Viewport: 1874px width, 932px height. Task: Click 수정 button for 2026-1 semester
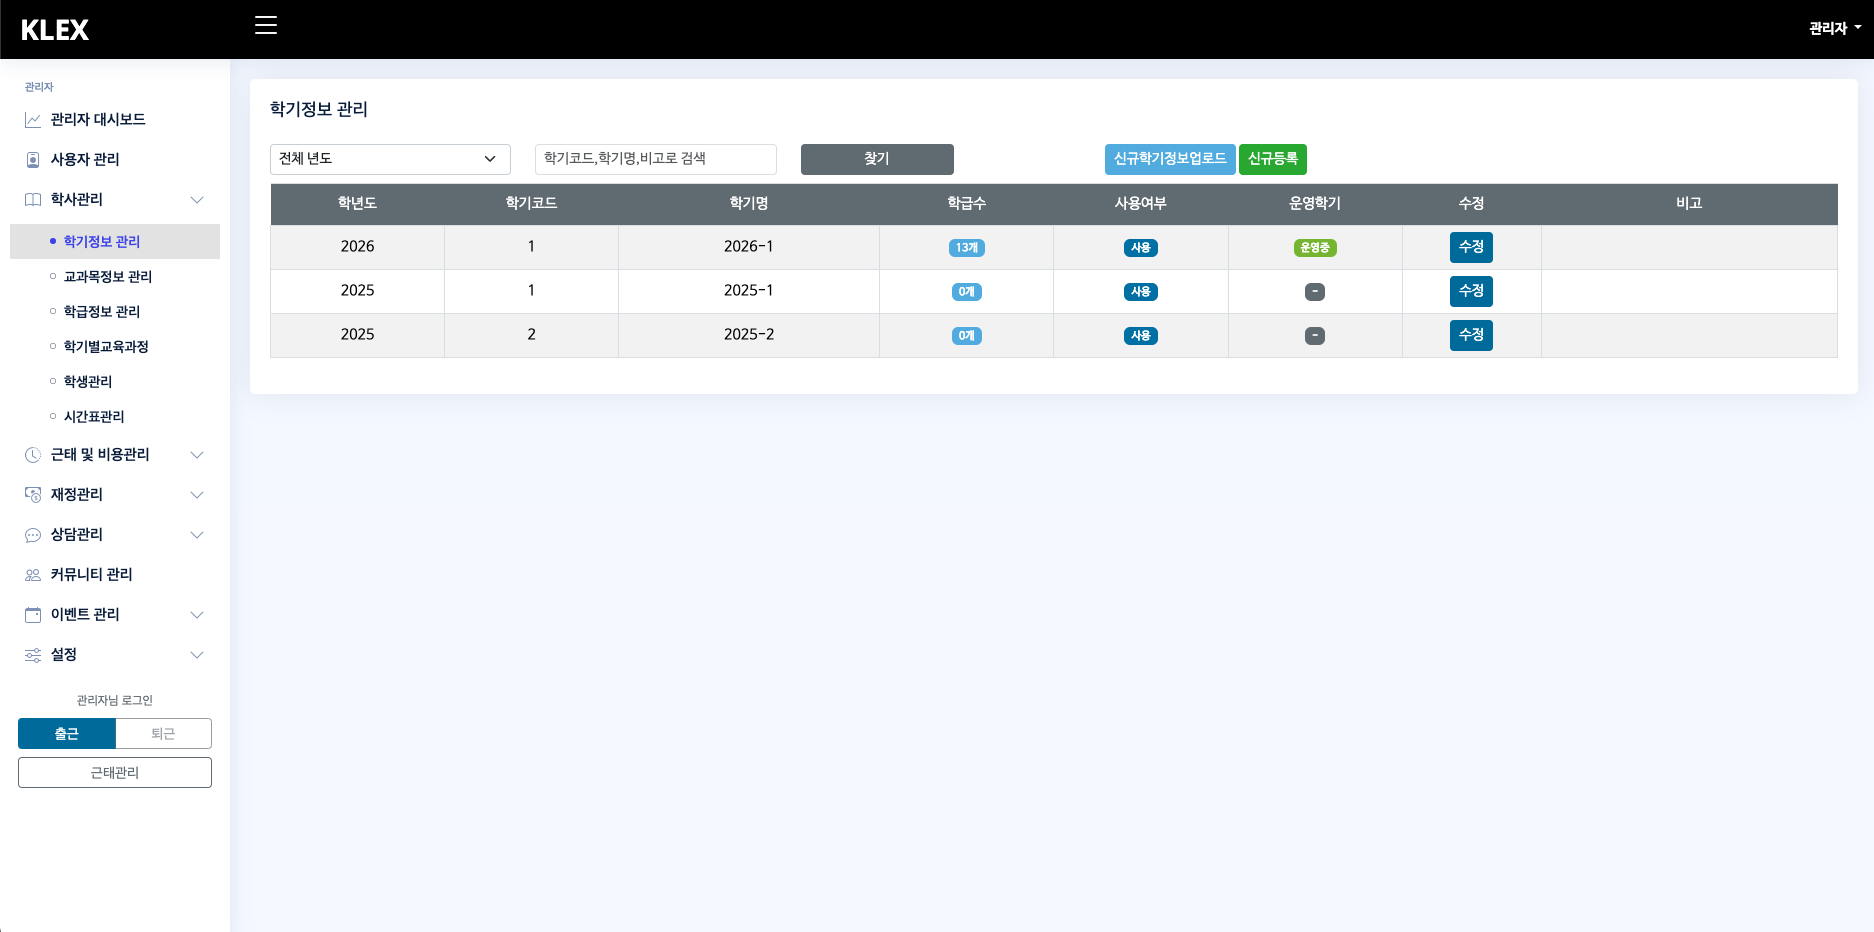1470,247
